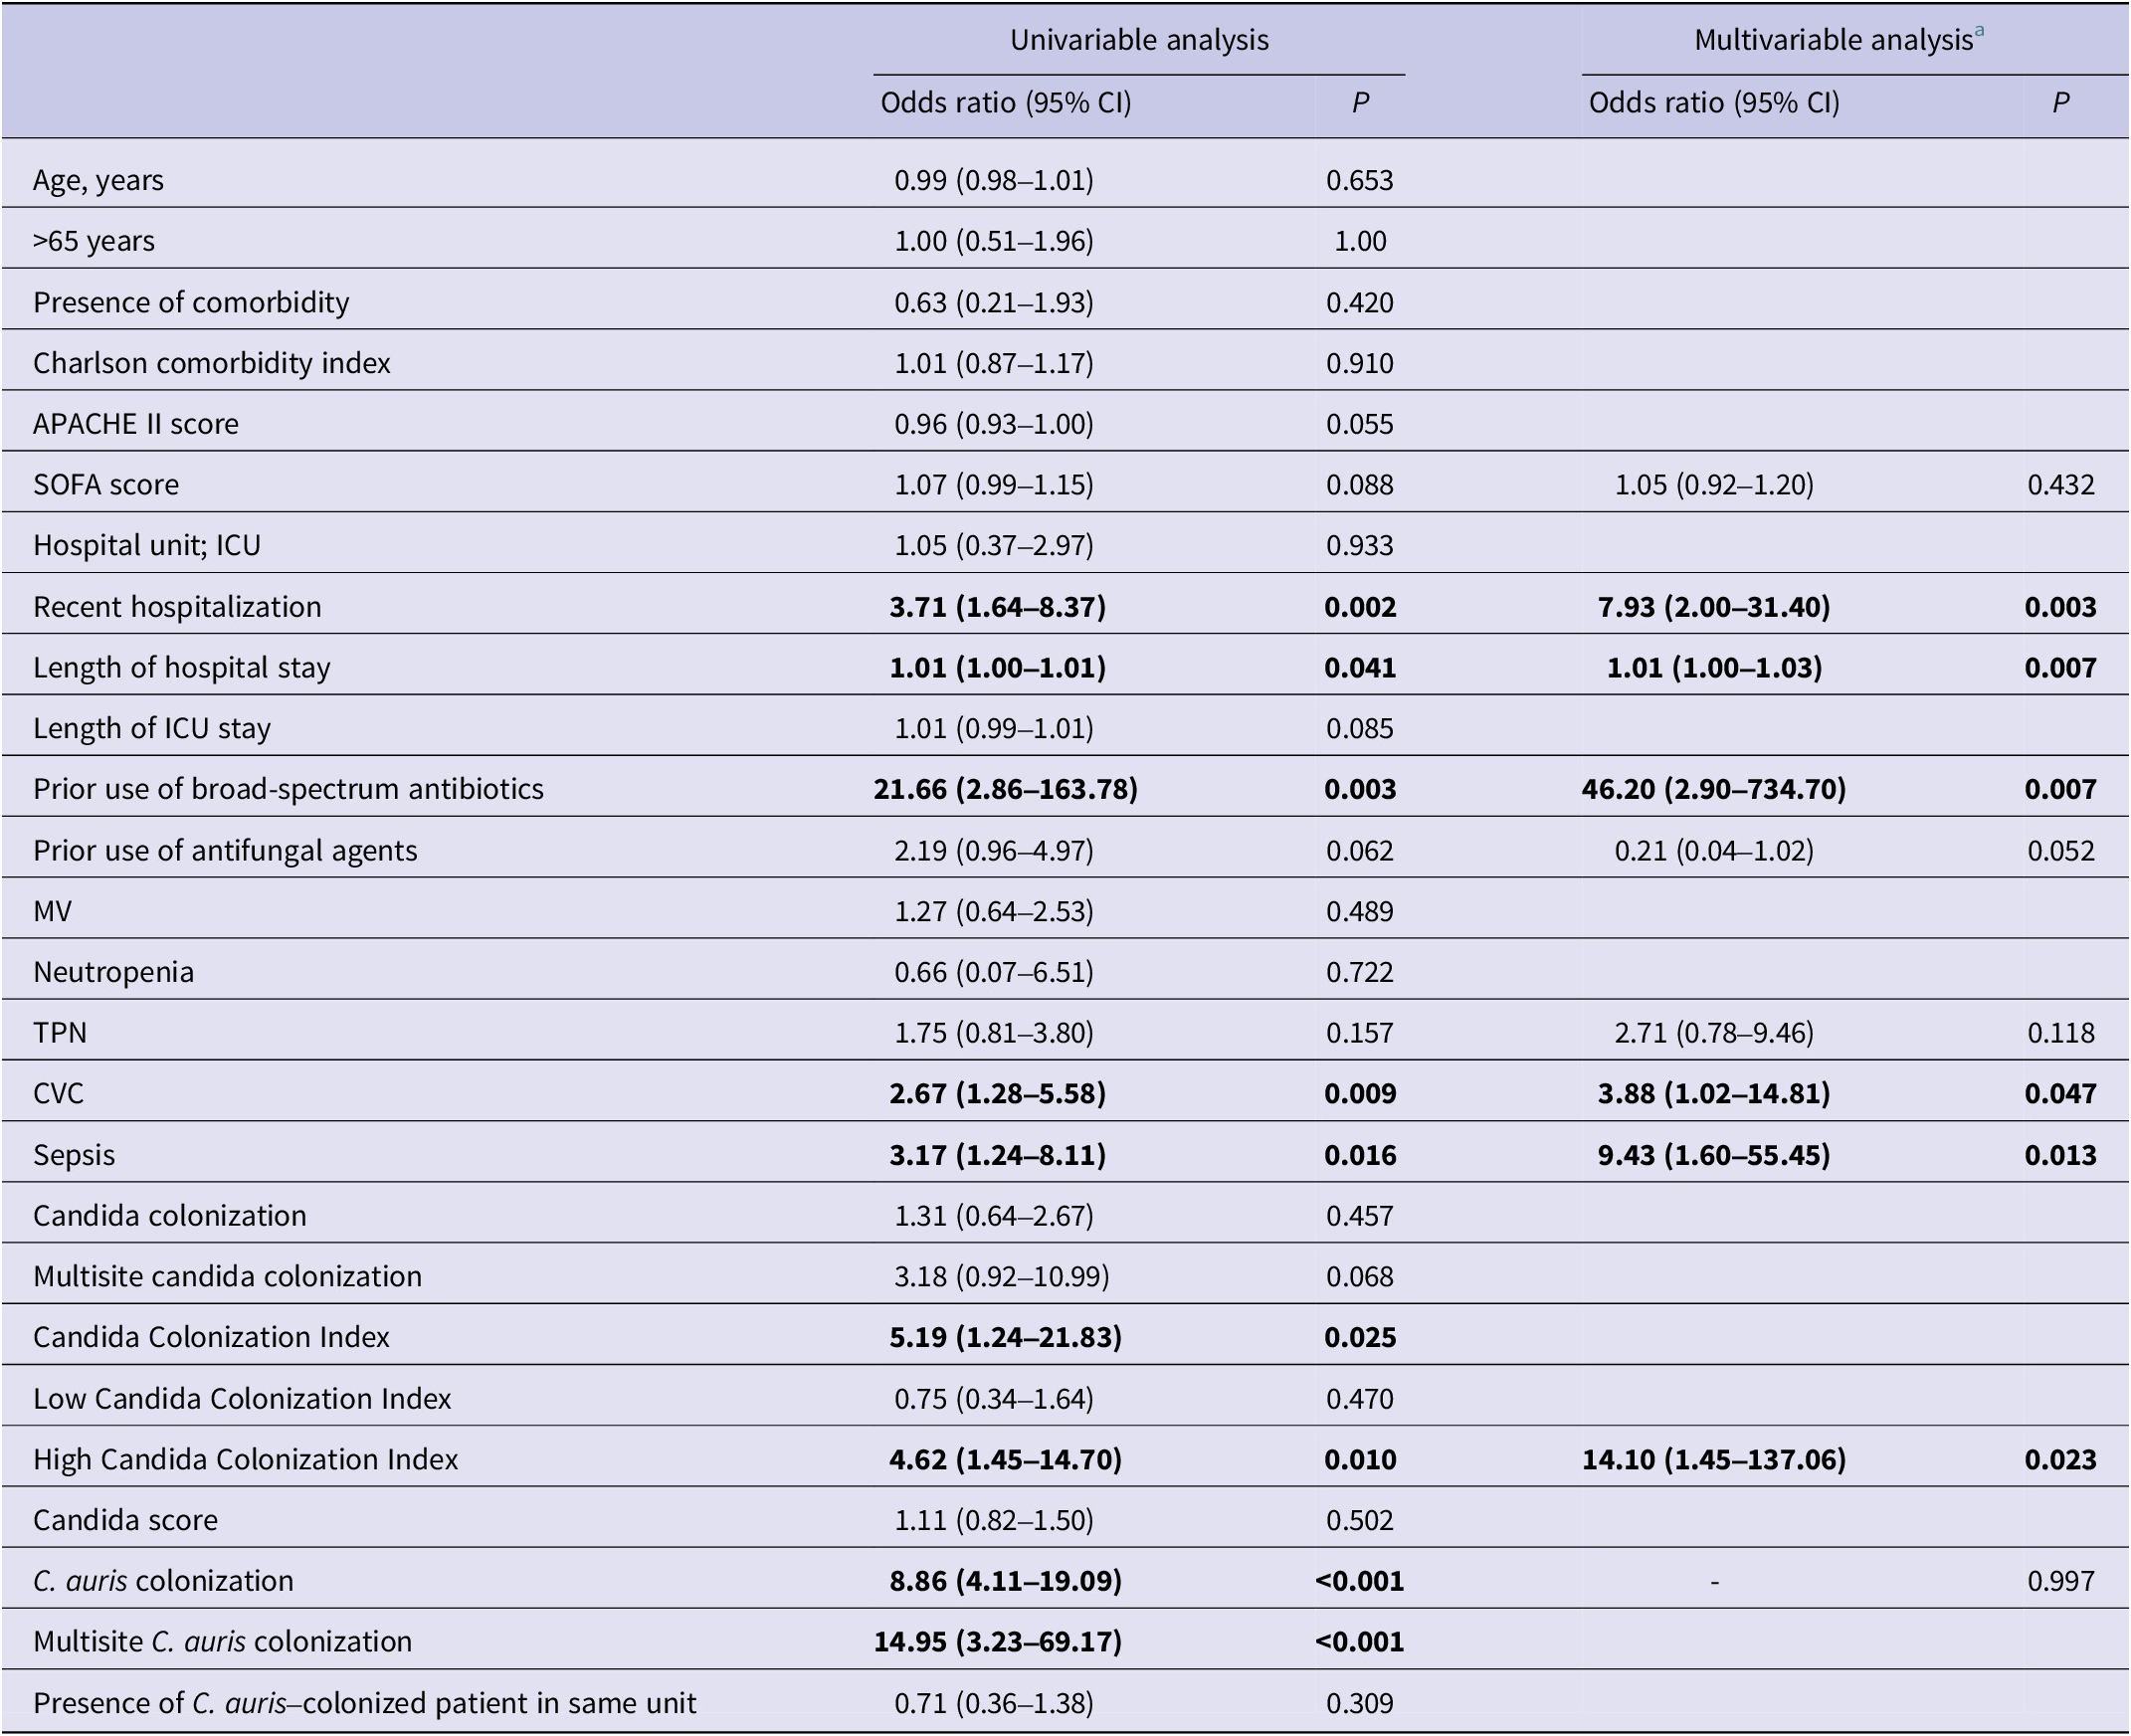Click the 'TPN' row label
Viewport: 2131px width, 1736px height.
(60, 1032)
